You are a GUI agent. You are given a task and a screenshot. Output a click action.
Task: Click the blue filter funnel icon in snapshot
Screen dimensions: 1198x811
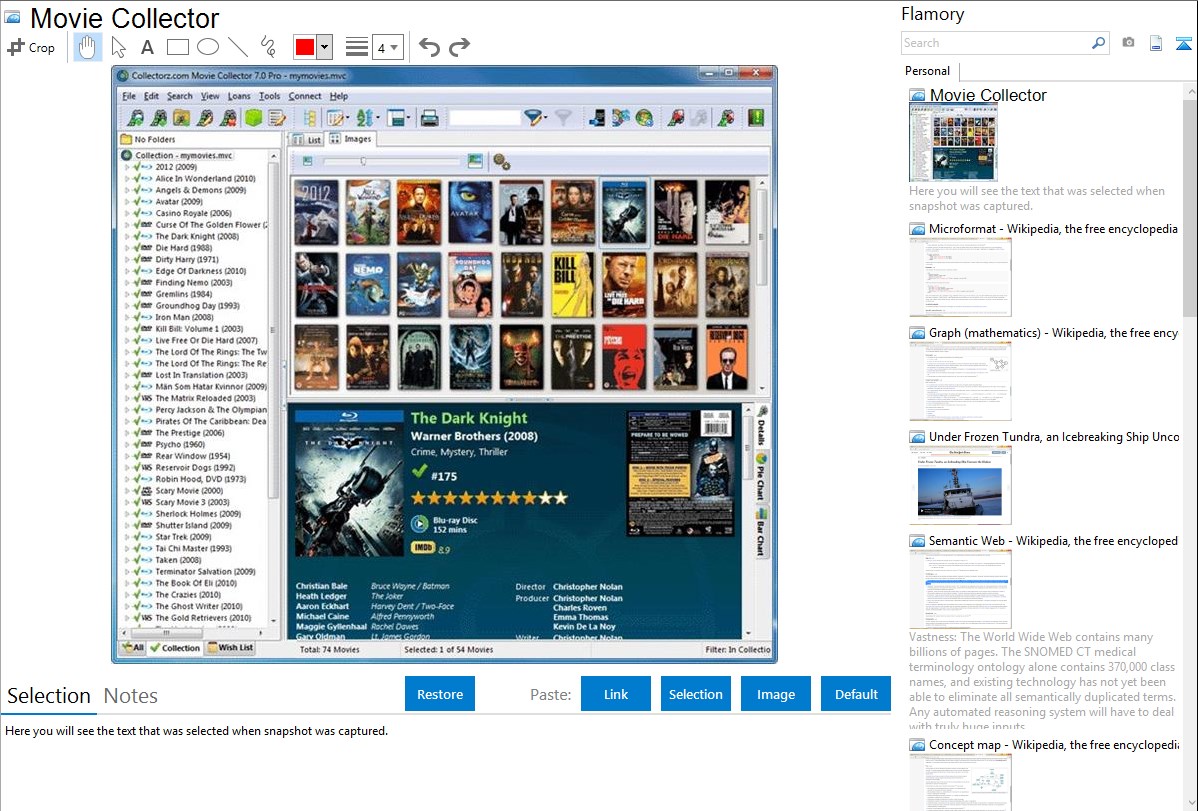coord(533,118)
